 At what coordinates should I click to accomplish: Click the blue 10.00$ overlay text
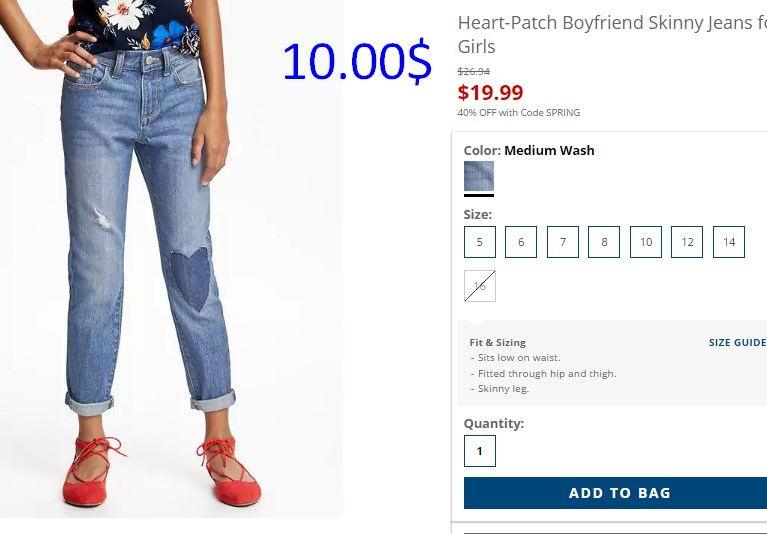pyautogui.click(x=357, y=61)
